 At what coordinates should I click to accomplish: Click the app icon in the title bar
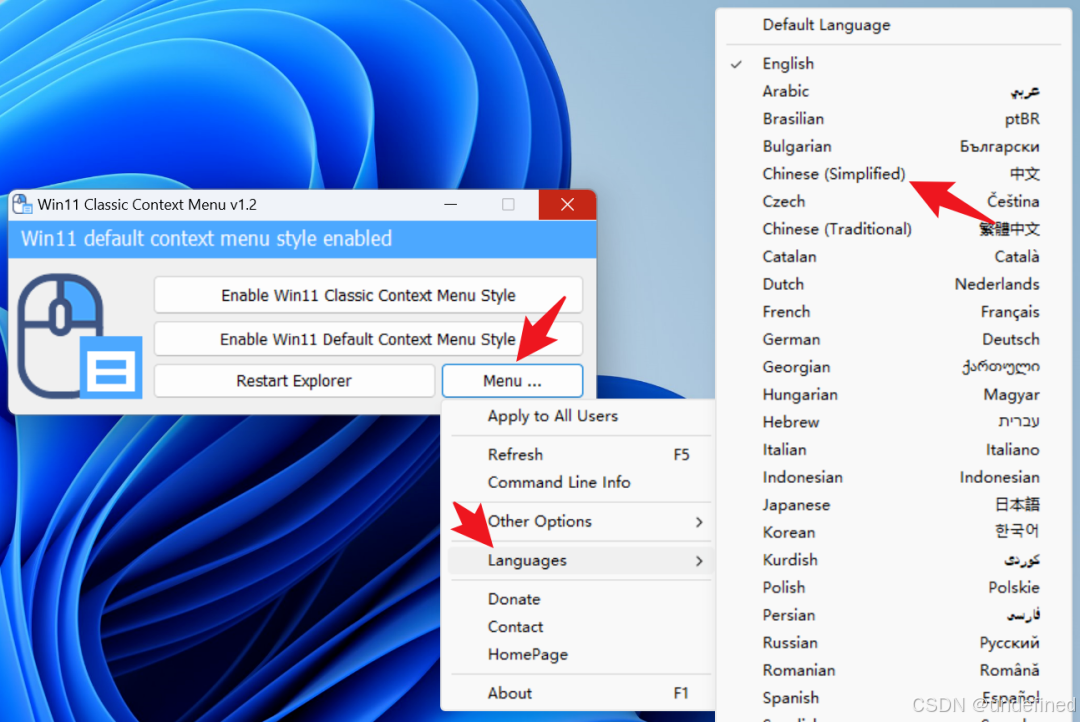coord(22,204)
